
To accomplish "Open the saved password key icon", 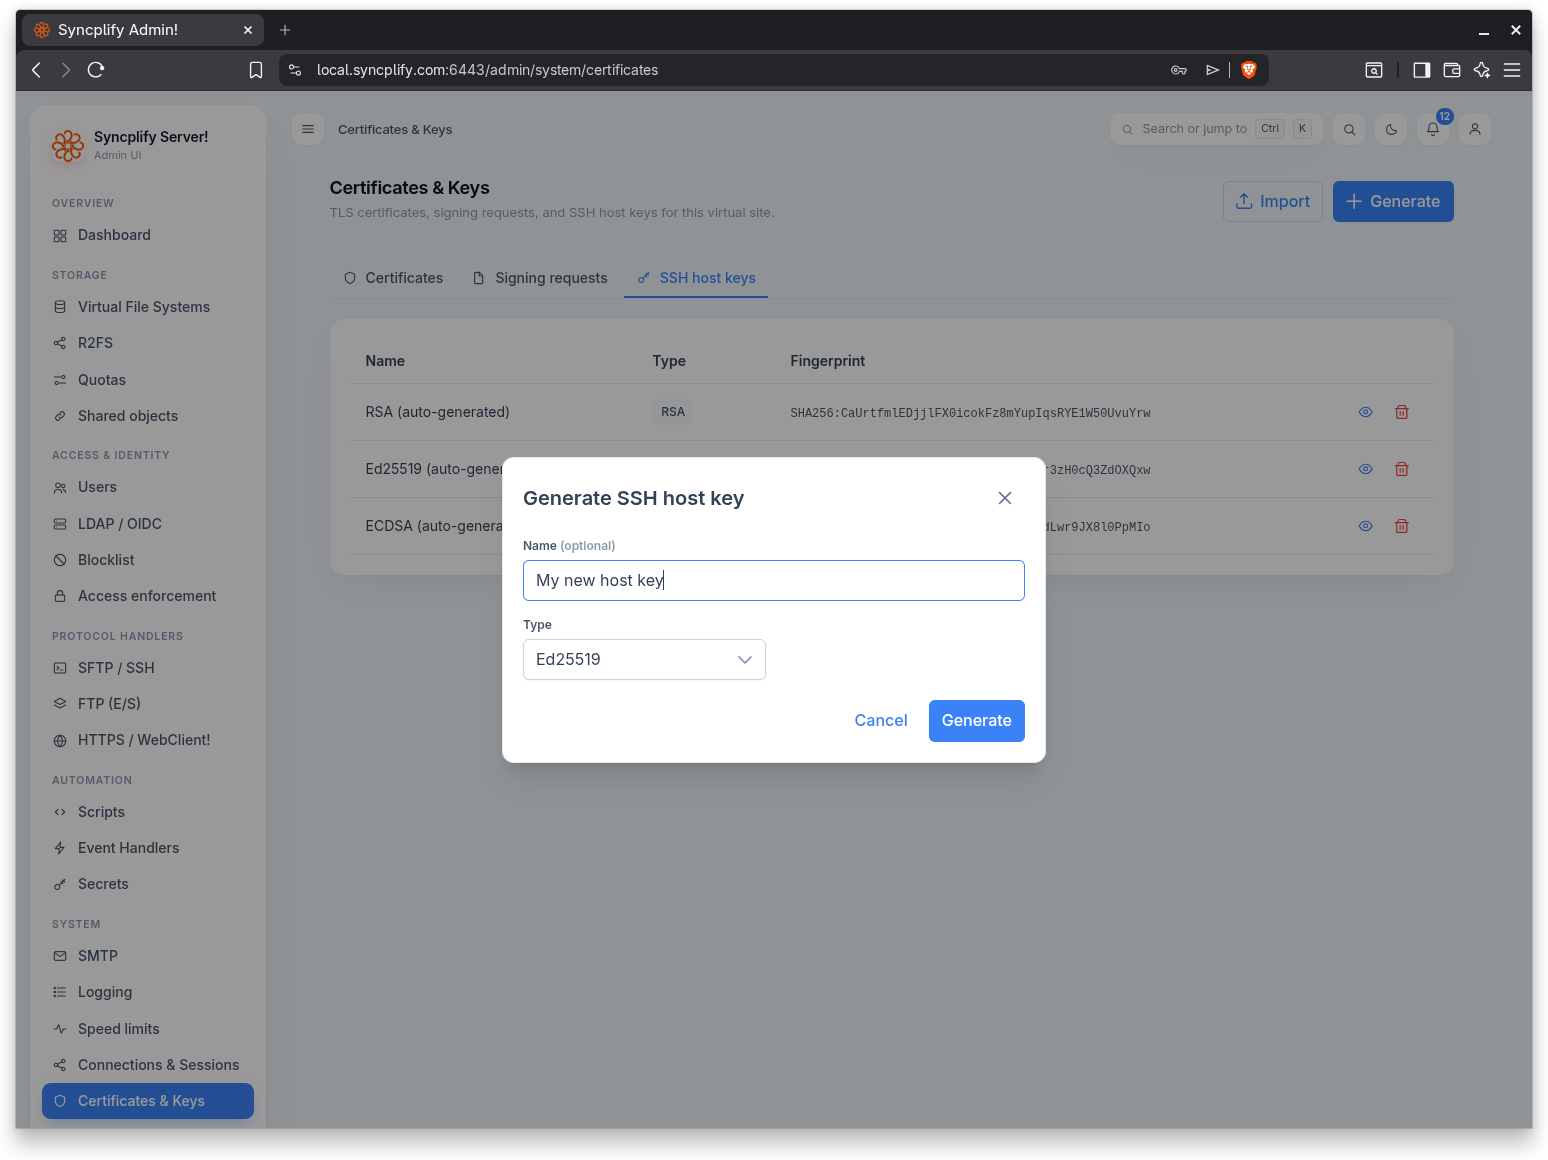I will [x=1179, y=70].
